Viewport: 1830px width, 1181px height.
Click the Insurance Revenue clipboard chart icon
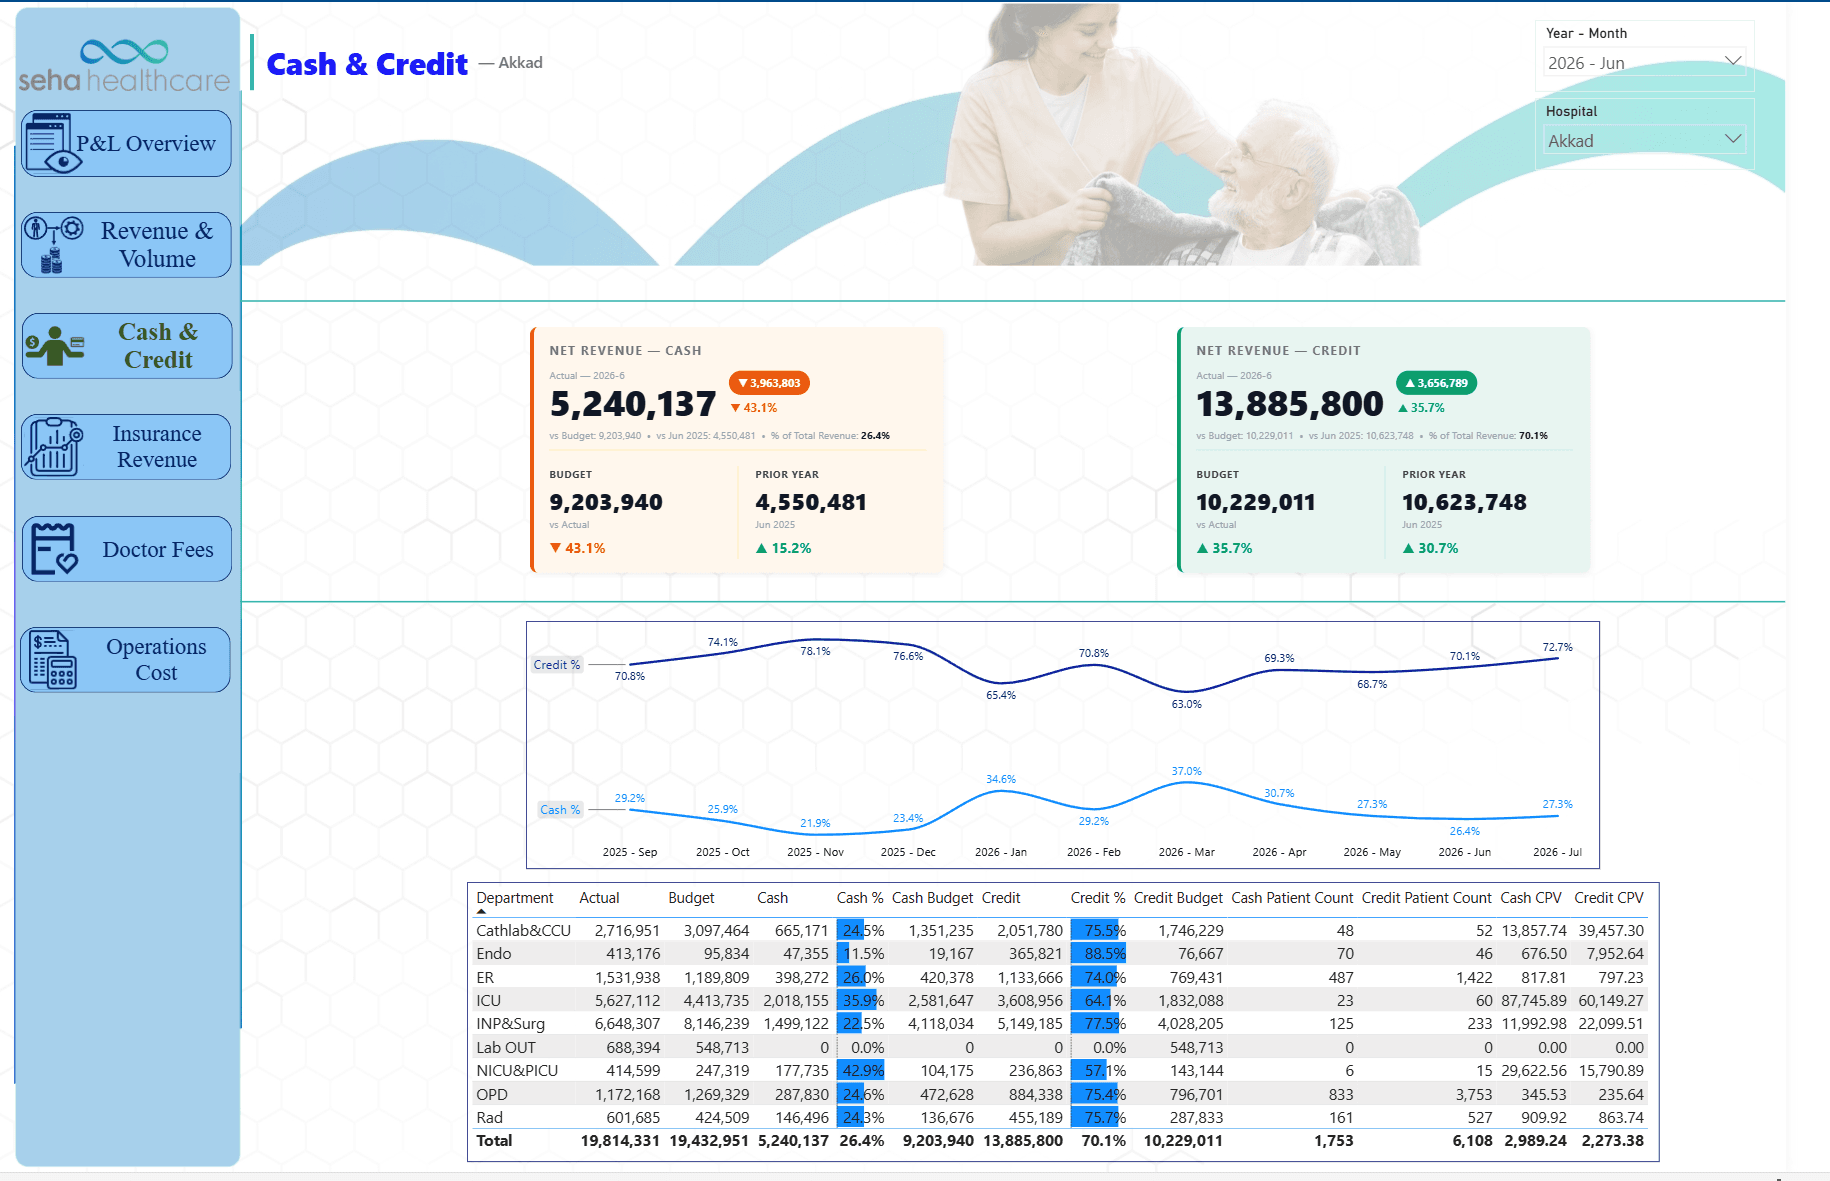(54, 447)
